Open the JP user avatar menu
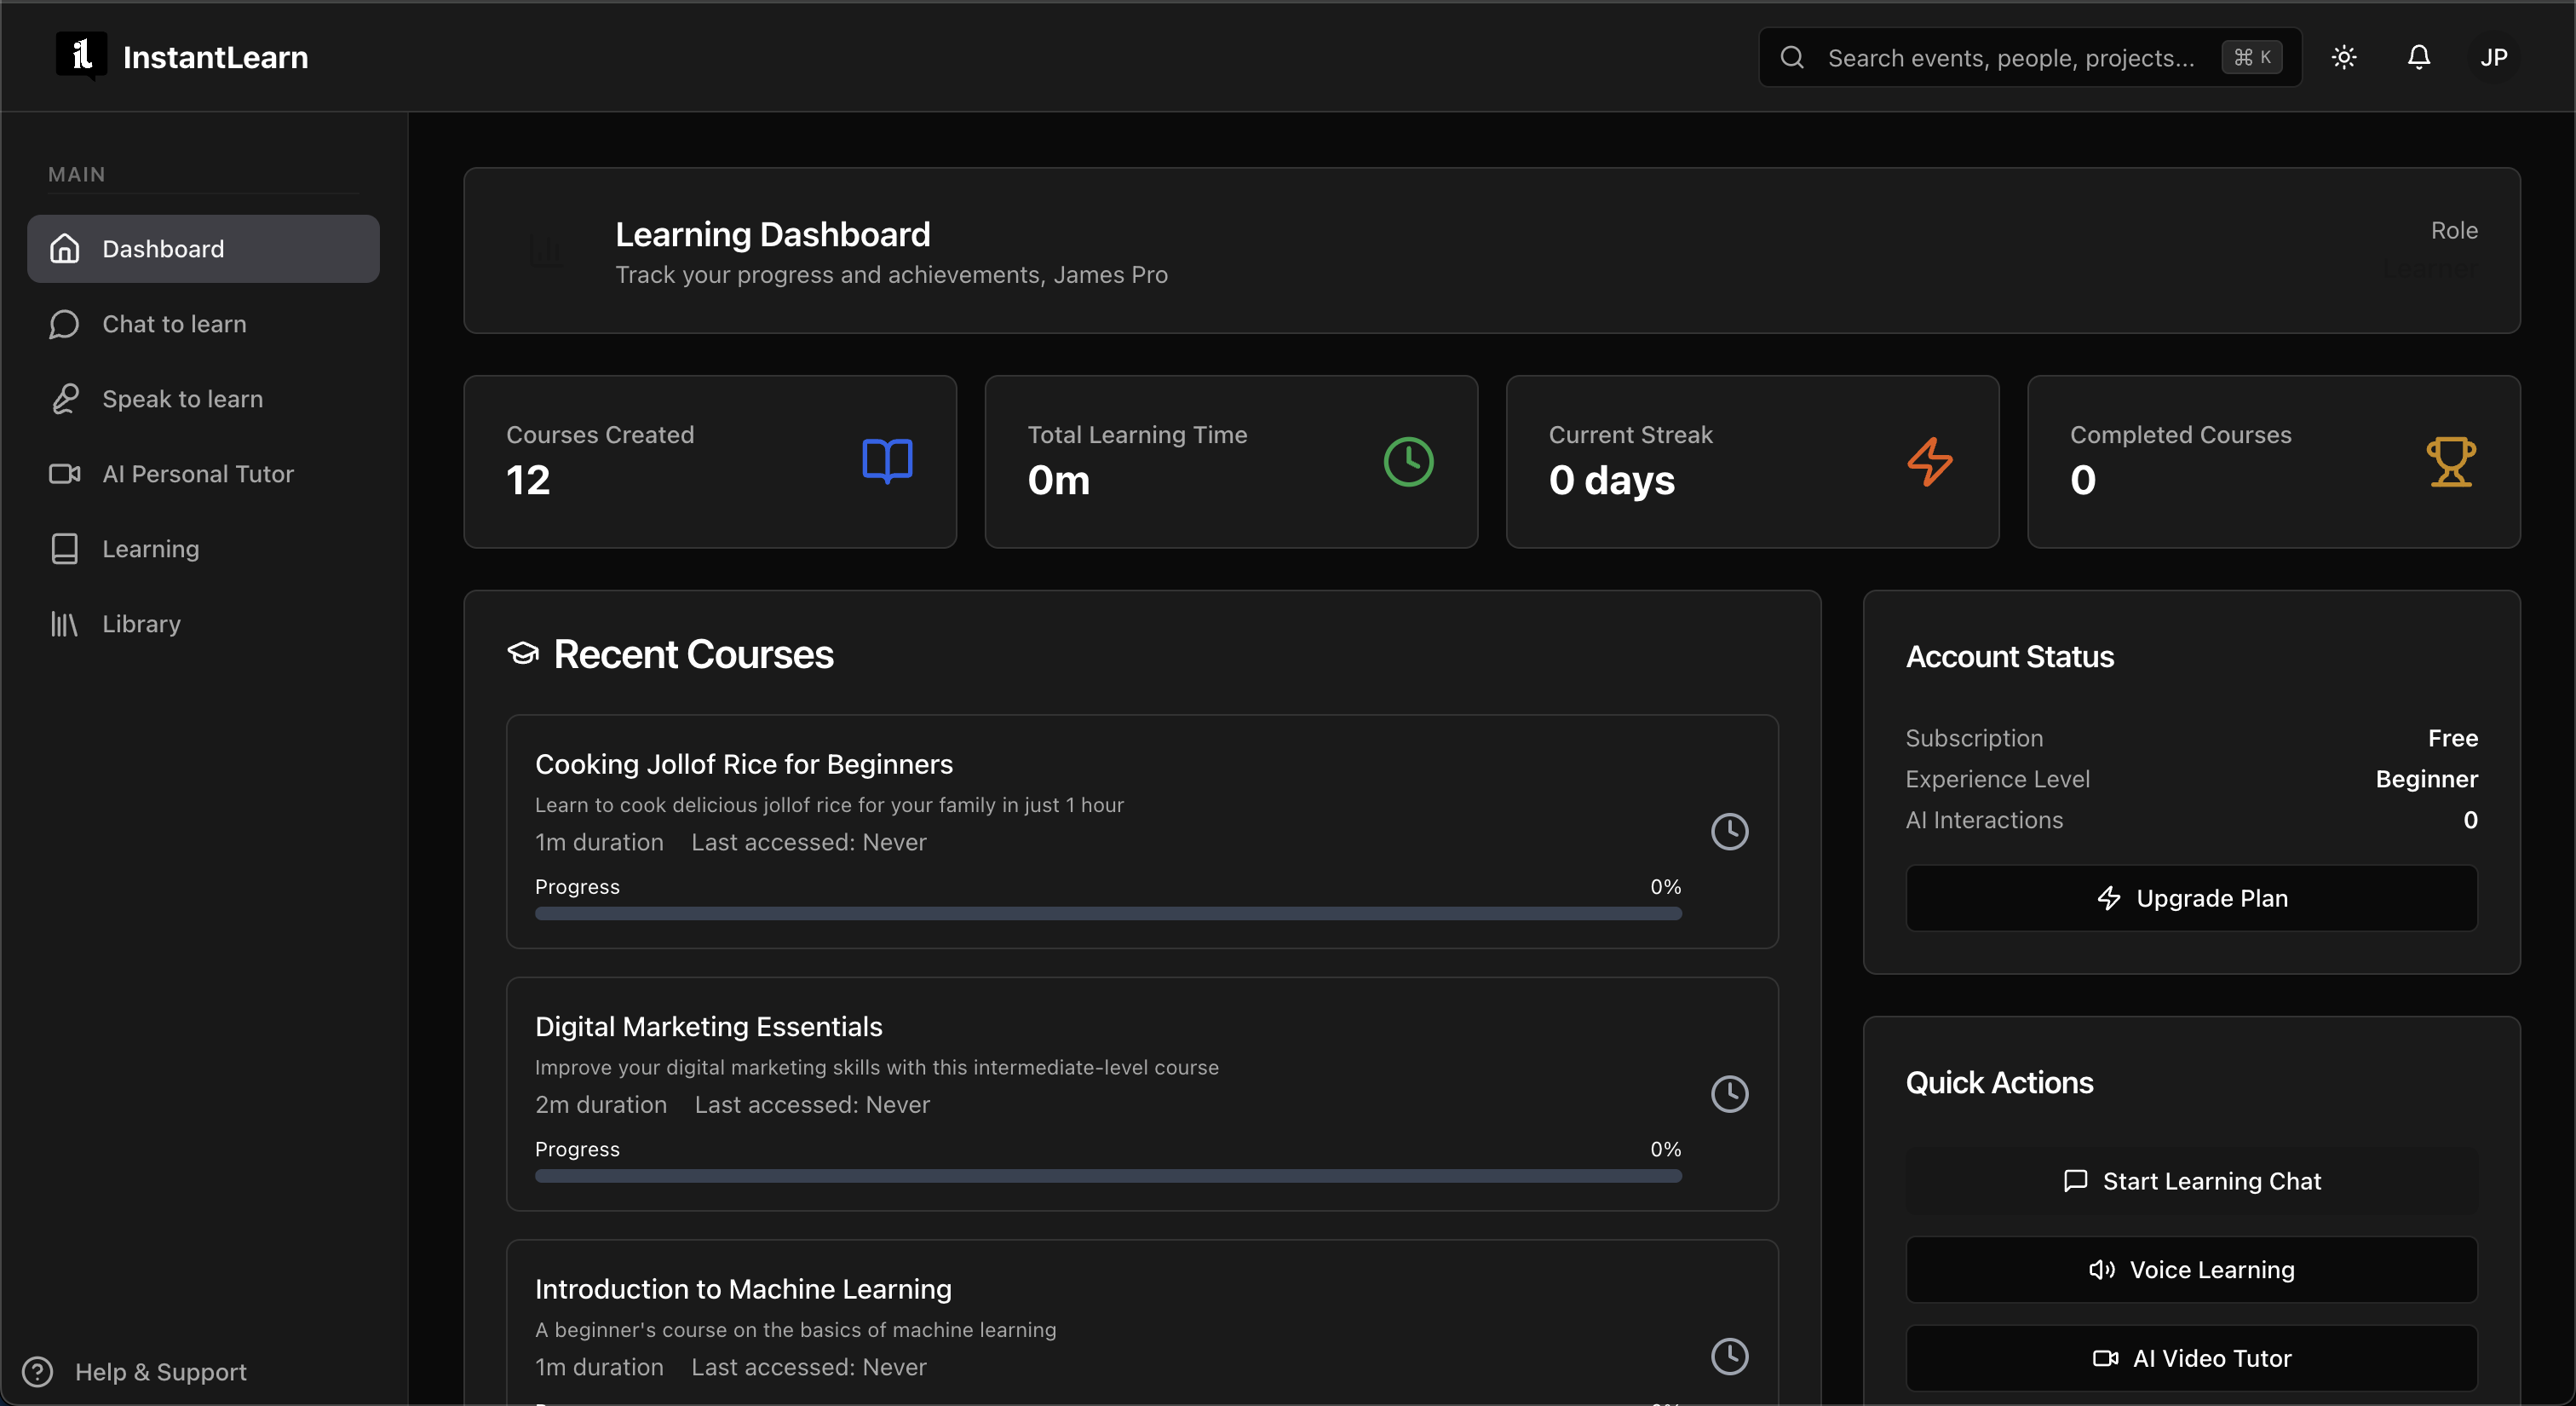The width and height of the screenshot is (2576, 1406). [x=2493, y=57]
